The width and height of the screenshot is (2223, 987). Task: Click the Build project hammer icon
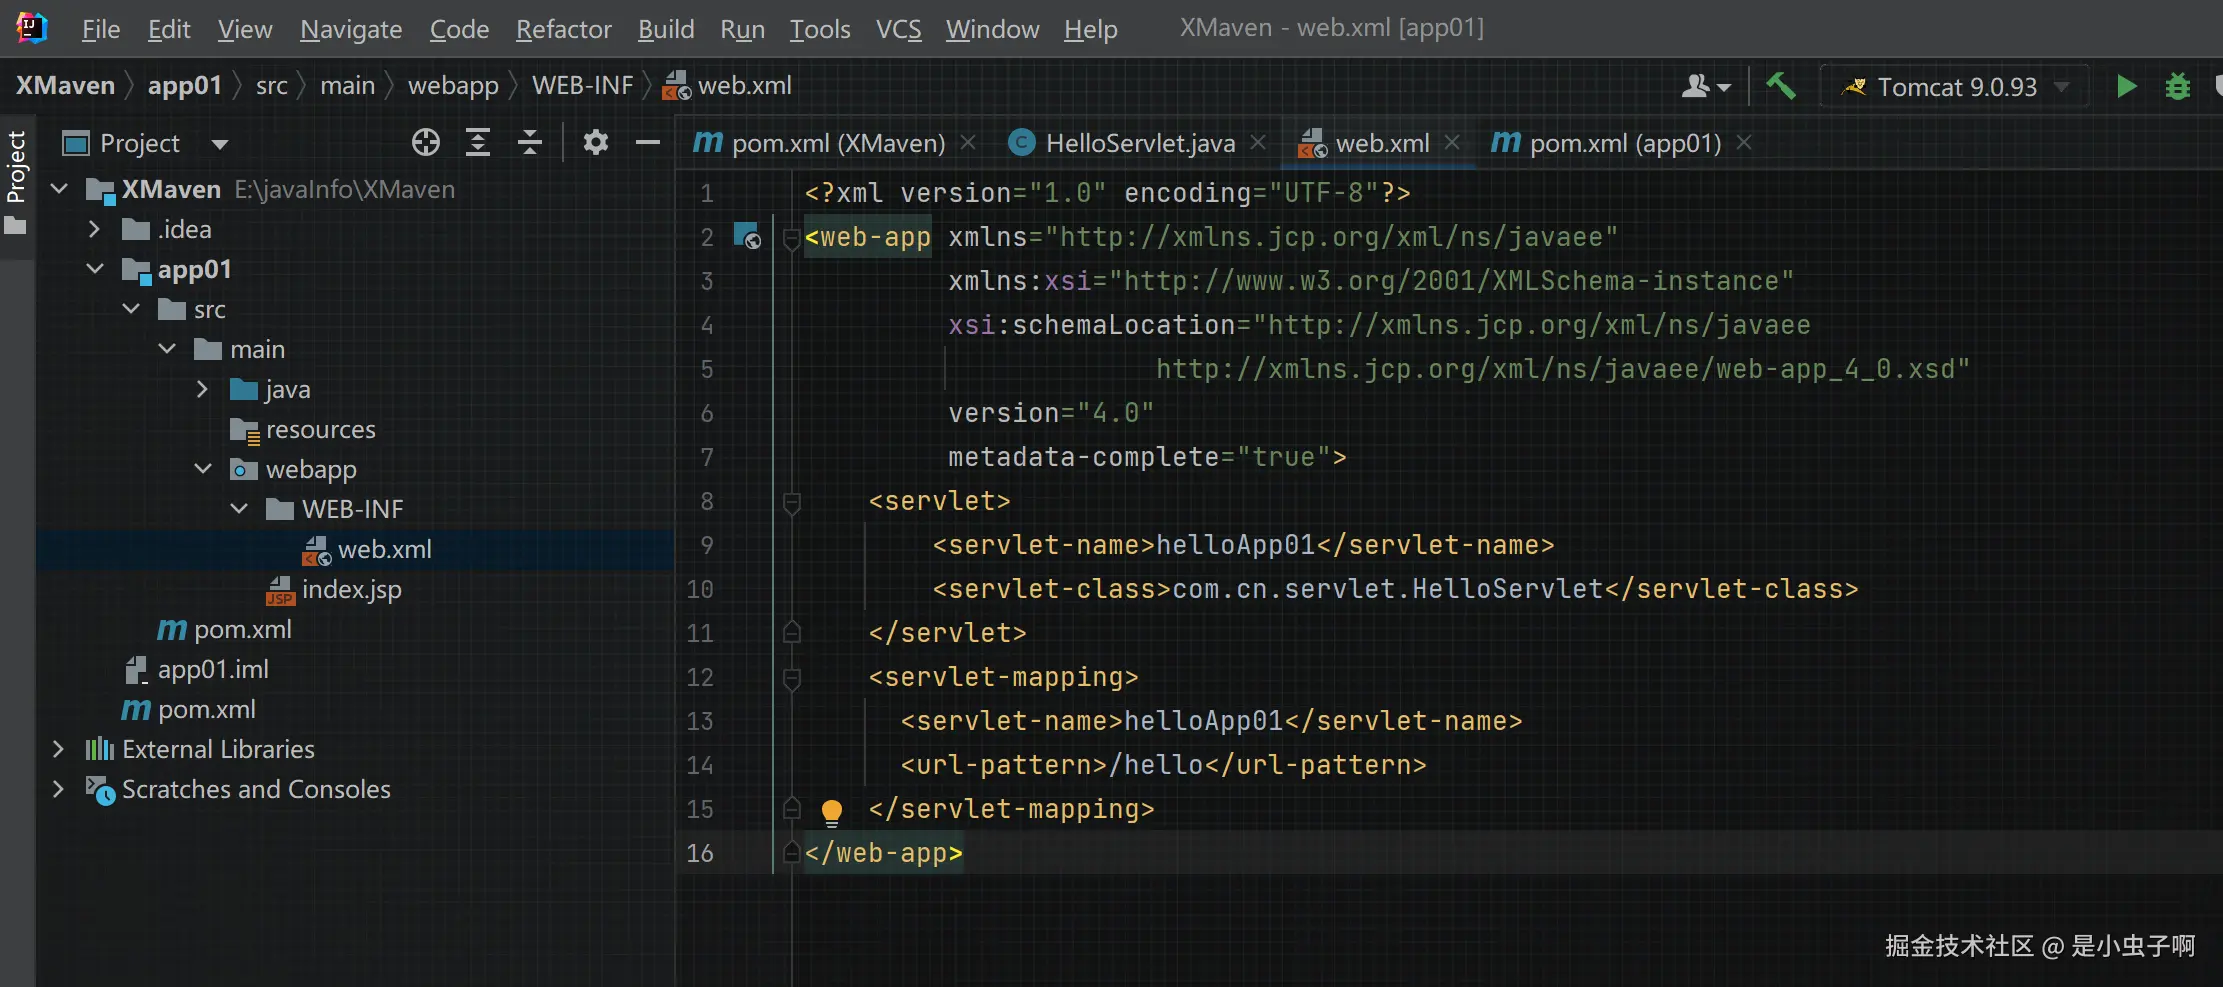pos(1780,86)
